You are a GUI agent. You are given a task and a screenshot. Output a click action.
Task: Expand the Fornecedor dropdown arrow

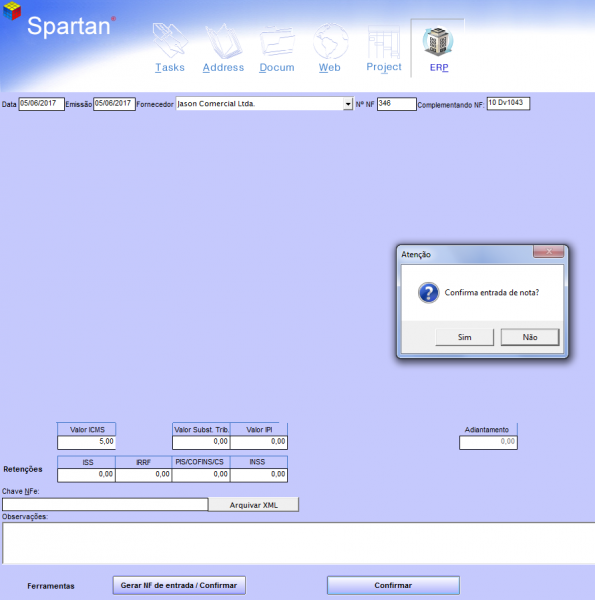[347, 104]
